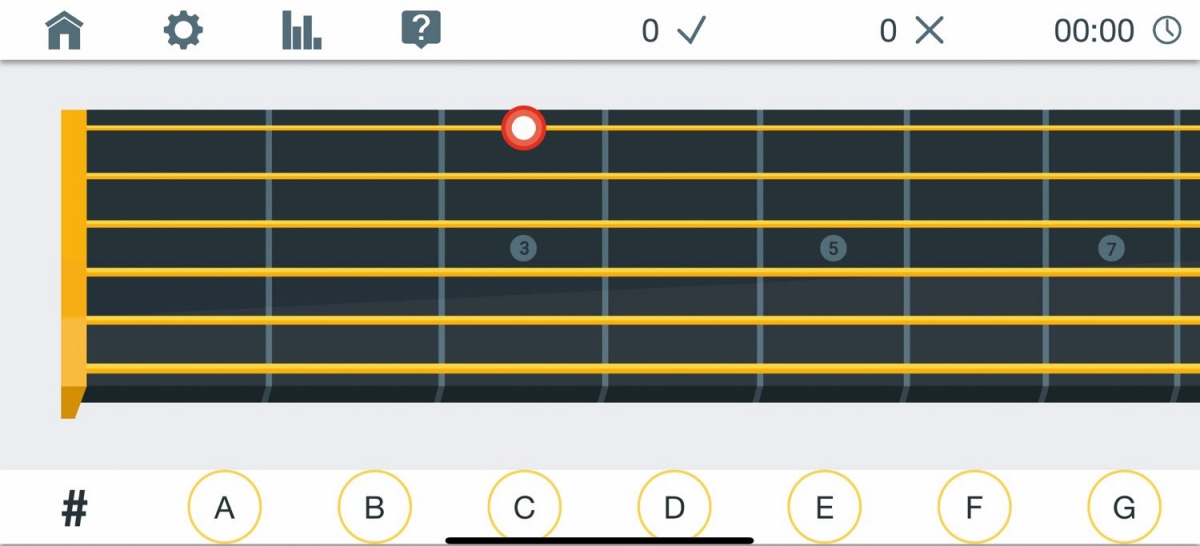The height and width of the screenshot is (546, 1200).
Task: Tap the clock timer icon
Action: 1167,31
